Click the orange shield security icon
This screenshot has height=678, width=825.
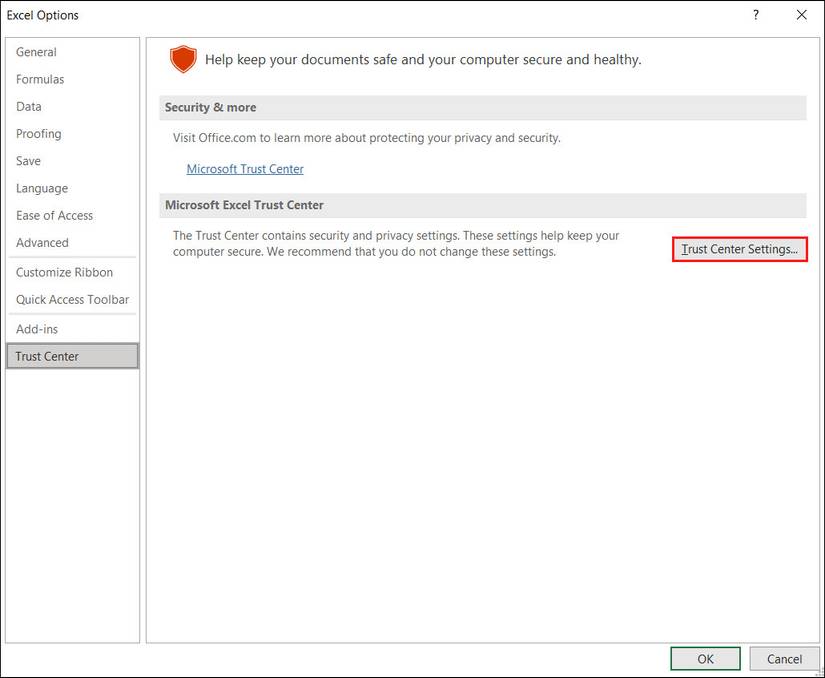pyautogui.click(x=183, y=59)
